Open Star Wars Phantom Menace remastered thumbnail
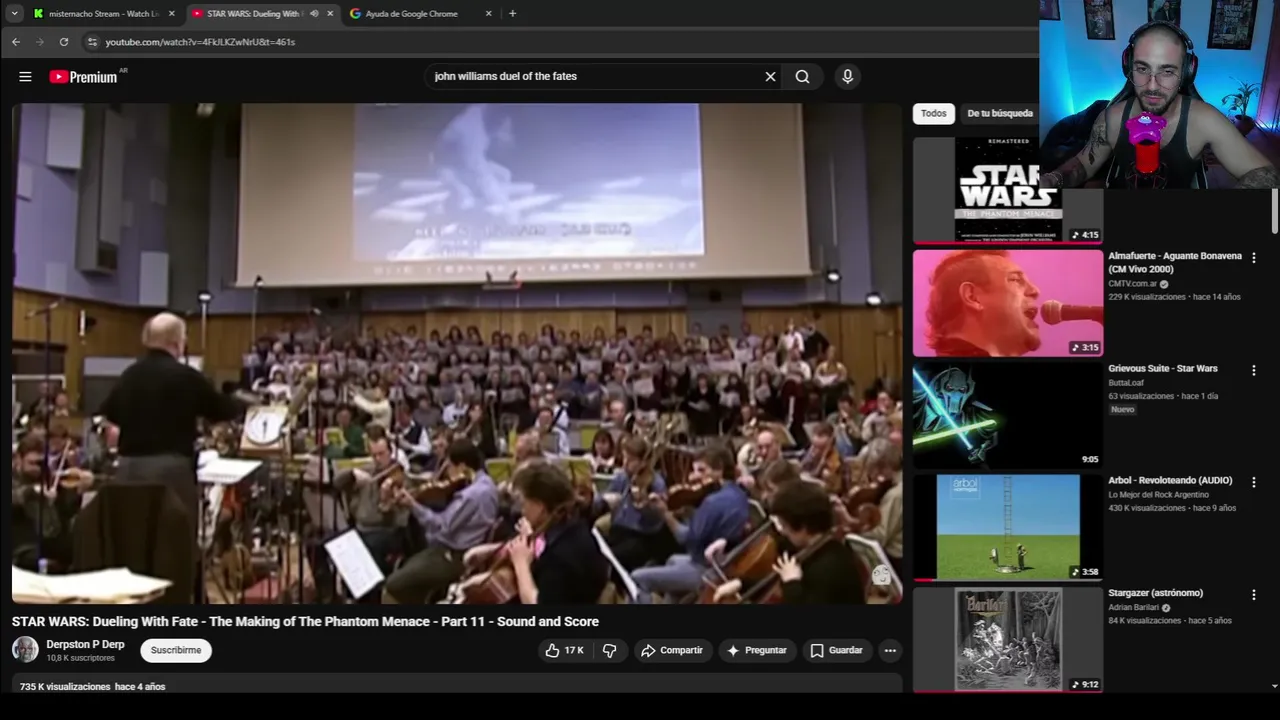The image size is (1280, 720). tap(1008, 190)
